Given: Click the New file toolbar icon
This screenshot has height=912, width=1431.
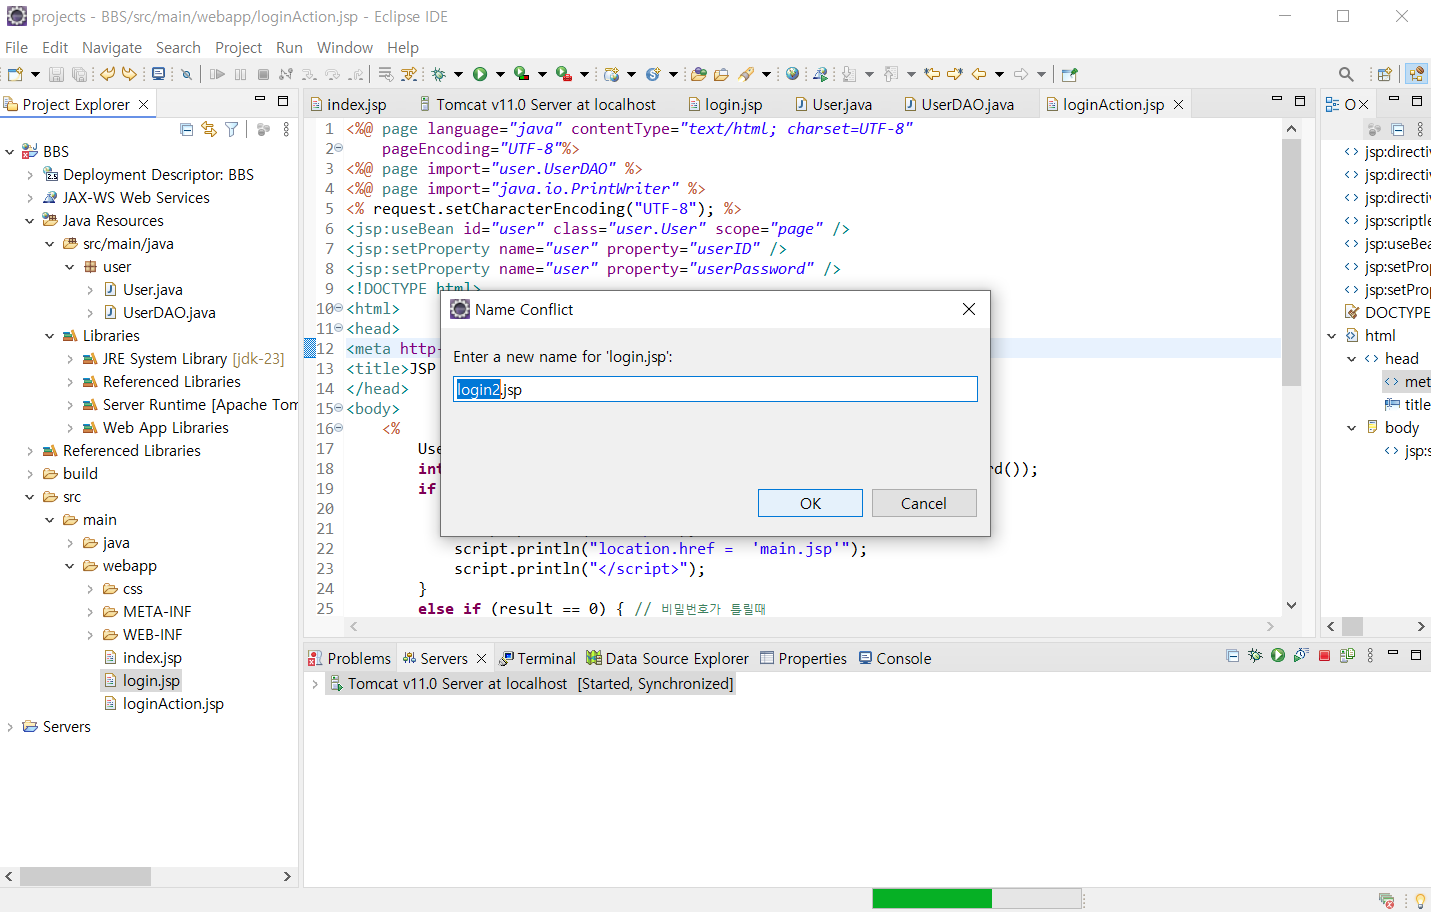Looking at the screenshot, I should point(15,74).
